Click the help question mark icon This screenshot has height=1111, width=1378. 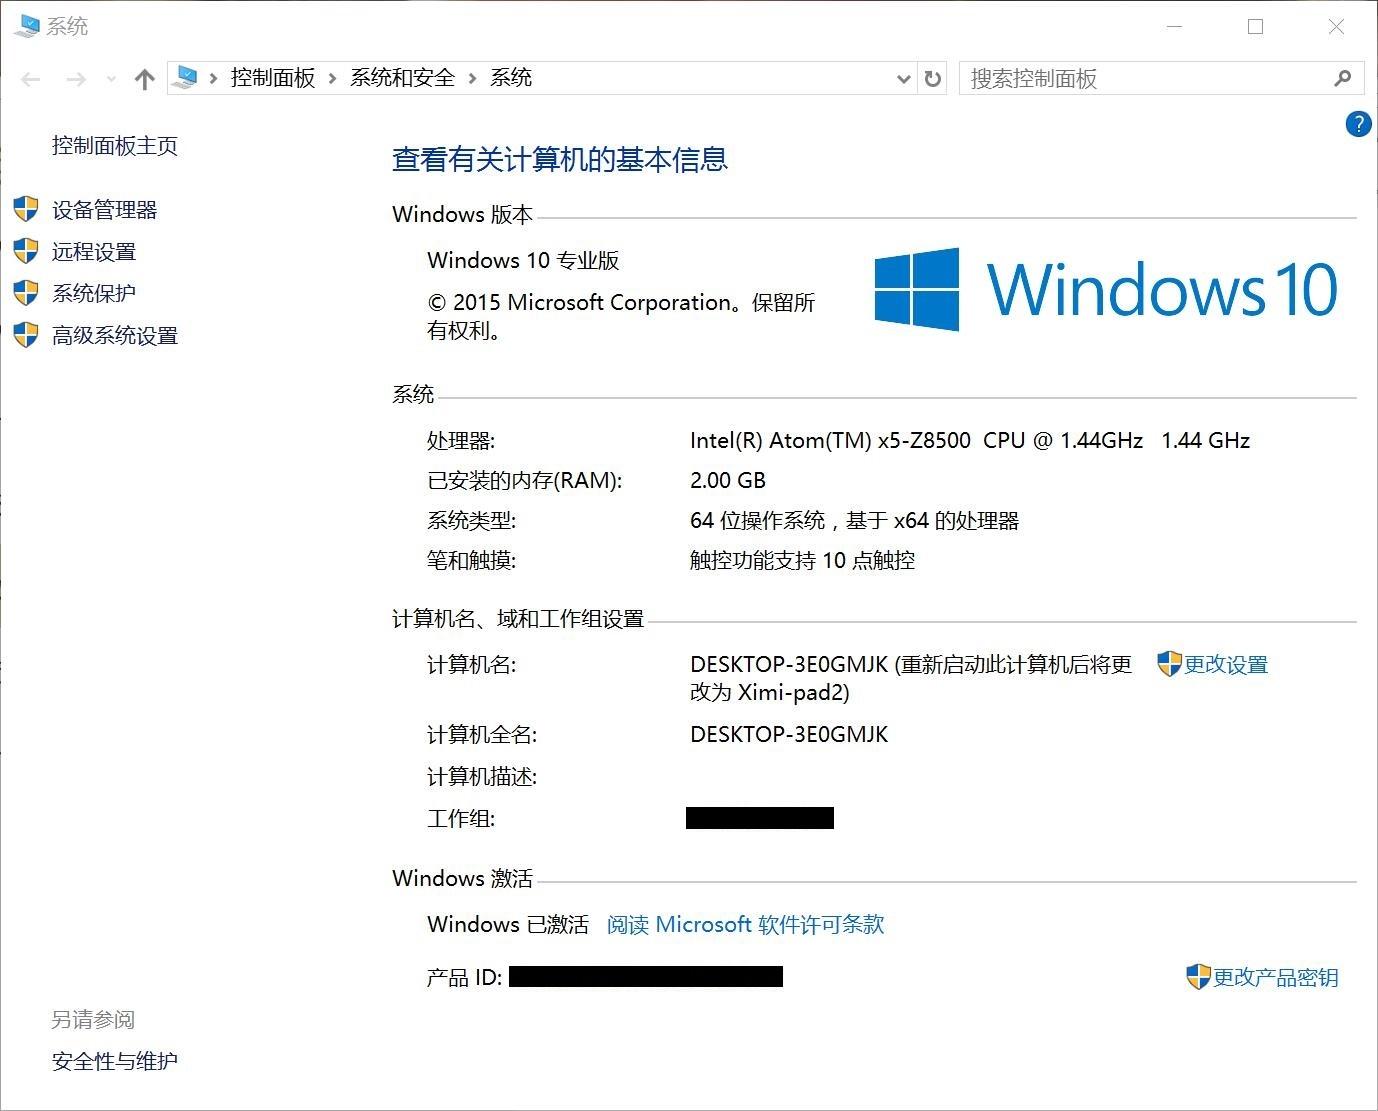[x=1357, y=124]
